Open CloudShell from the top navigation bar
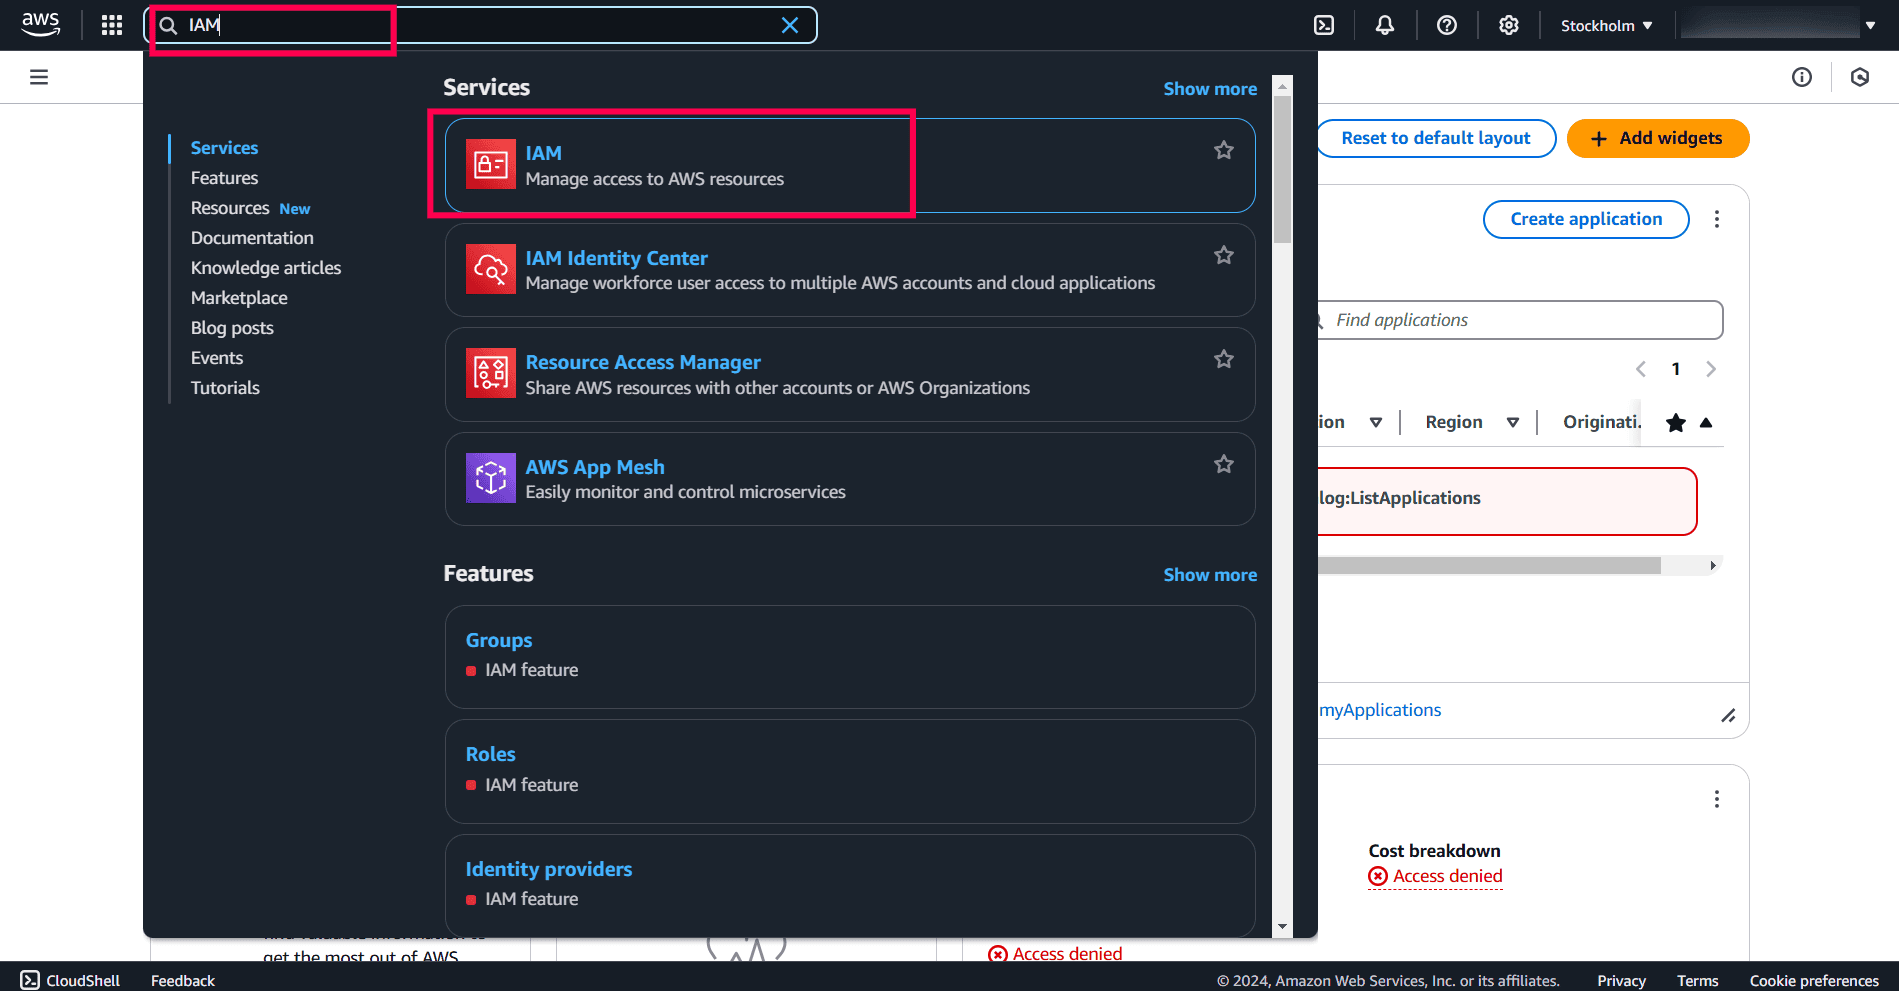The height and width of the screenshot is (991, 1899). point(1323,24)
